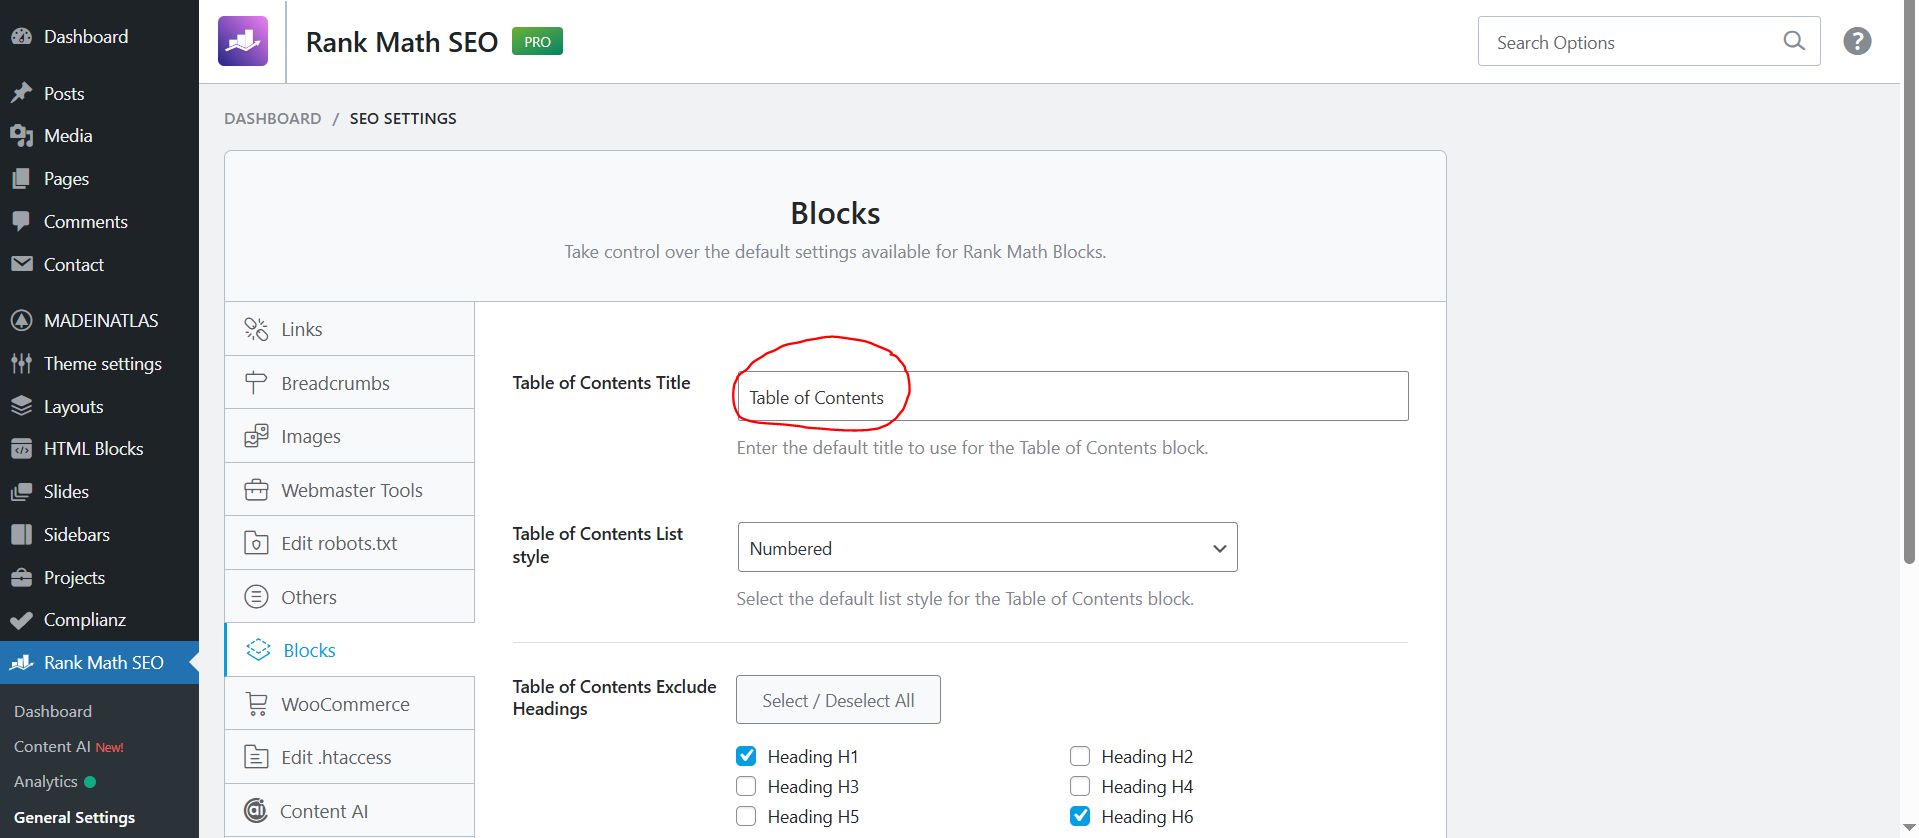Check the Heading H3 checkbox

coord(746,786)
